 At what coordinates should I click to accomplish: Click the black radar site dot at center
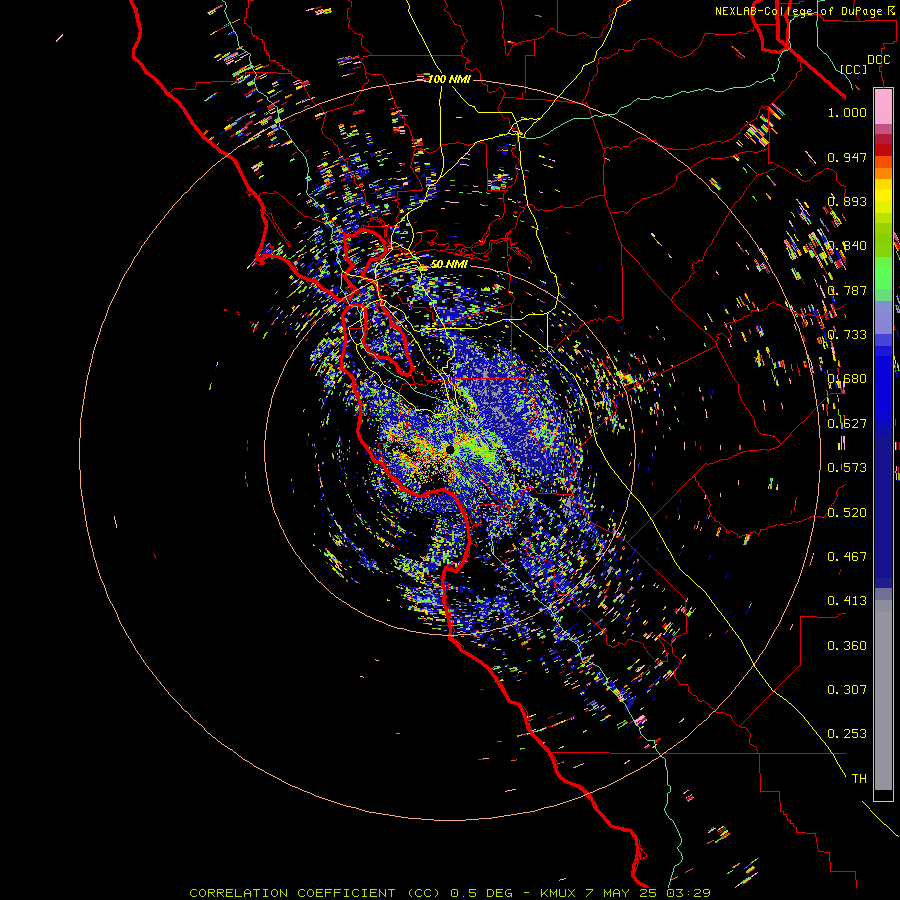pyautogui.click(x=449, y=450)
